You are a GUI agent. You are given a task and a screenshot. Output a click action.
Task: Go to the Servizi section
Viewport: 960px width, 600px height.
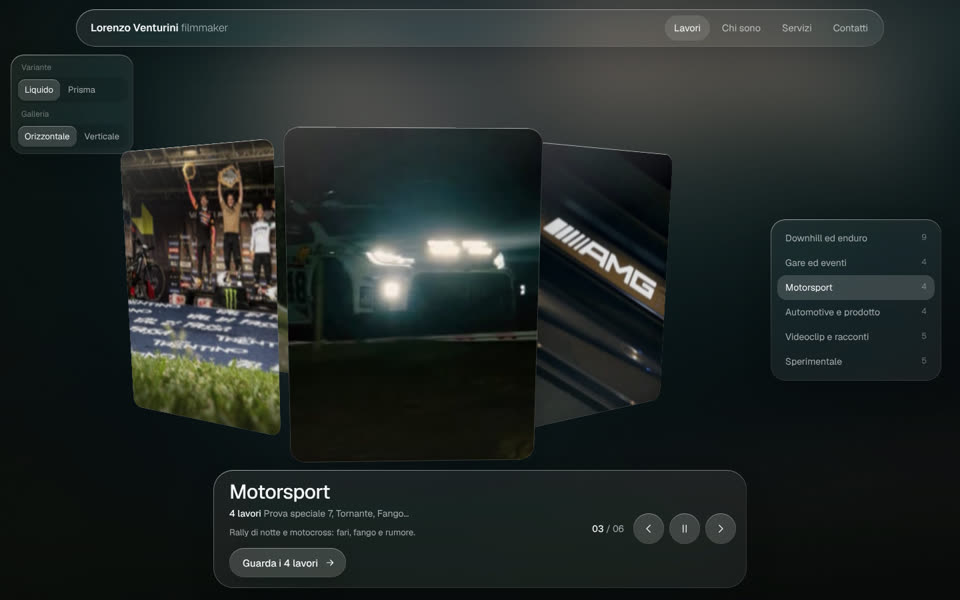(797, 28)
